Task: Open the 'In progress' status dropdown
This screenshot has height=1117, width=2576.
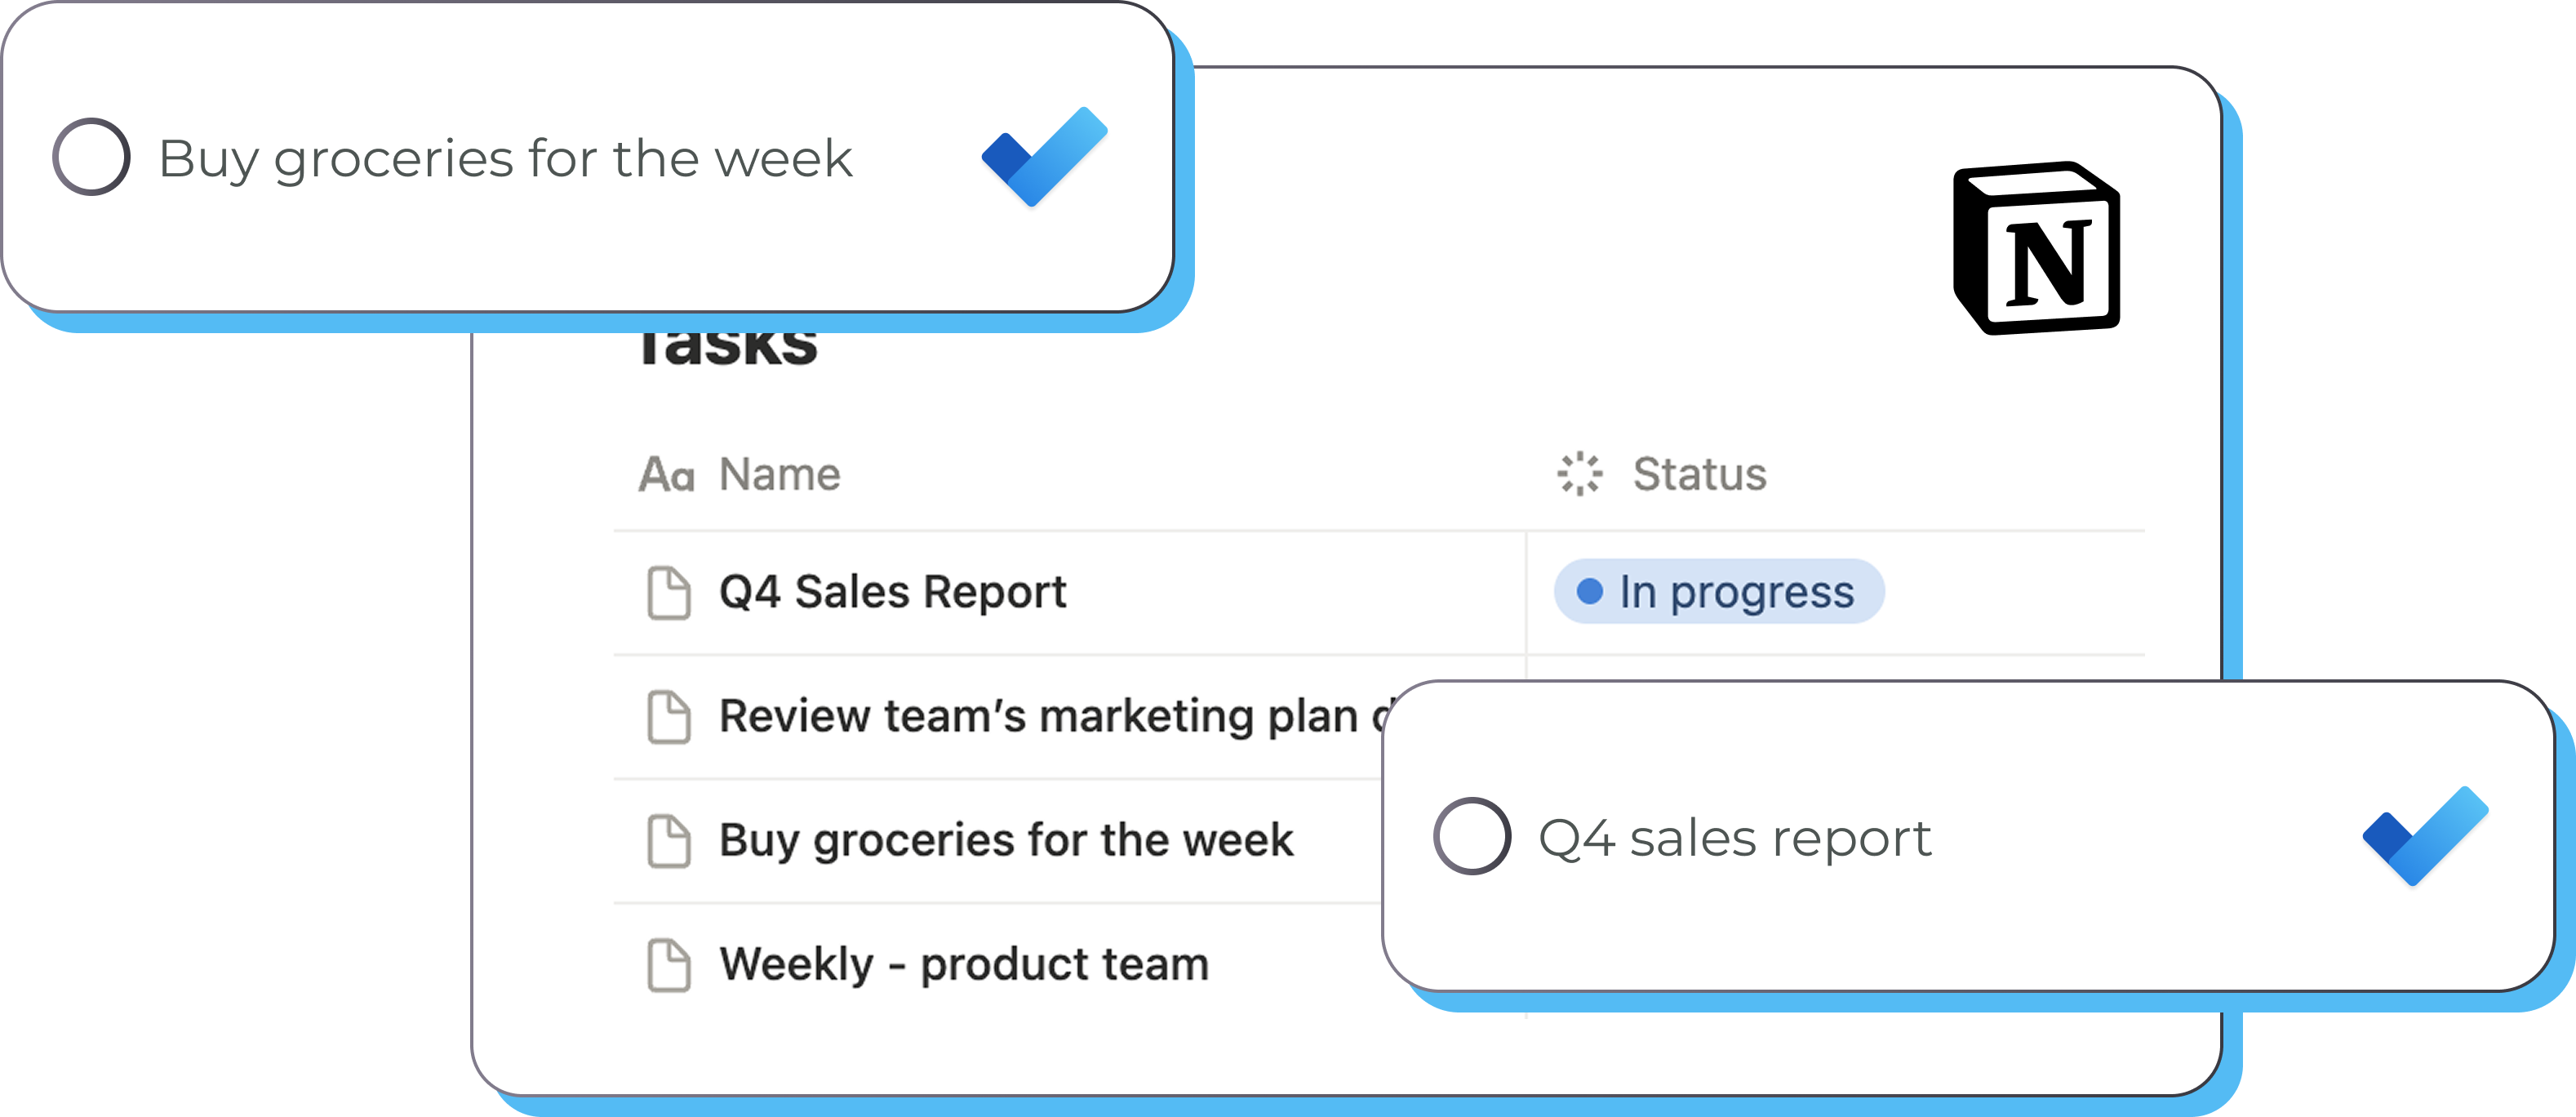Action: (1718, 592)
